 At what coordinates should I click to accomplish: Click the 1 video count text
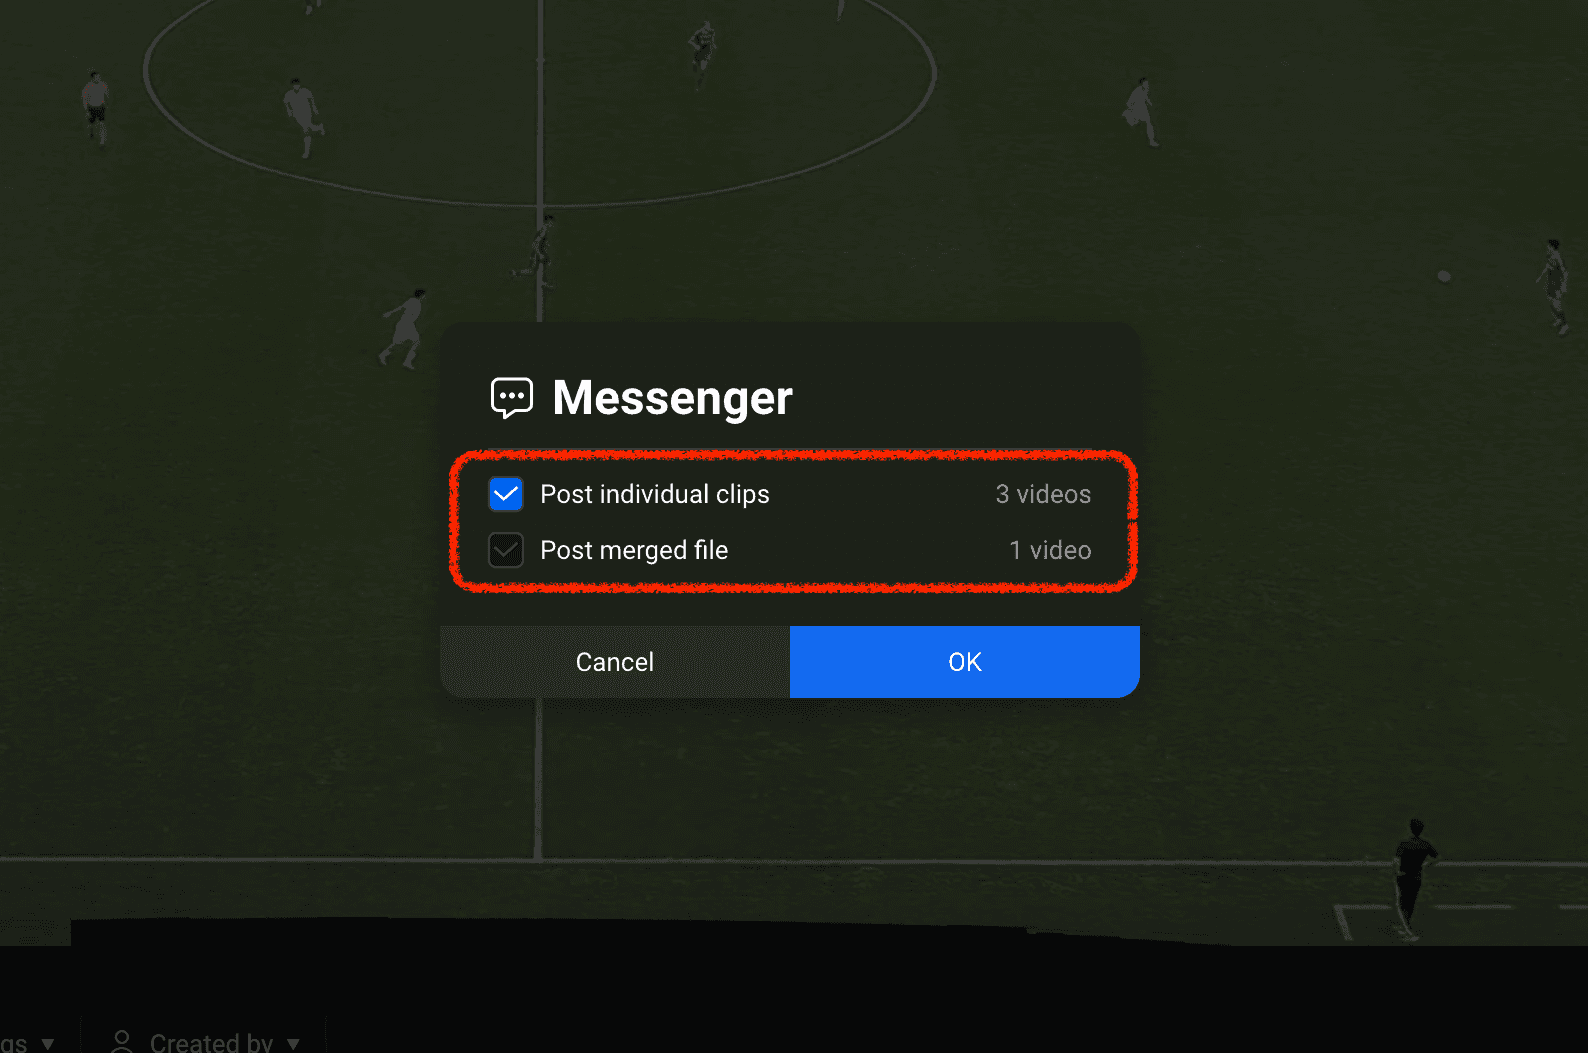1050,550
